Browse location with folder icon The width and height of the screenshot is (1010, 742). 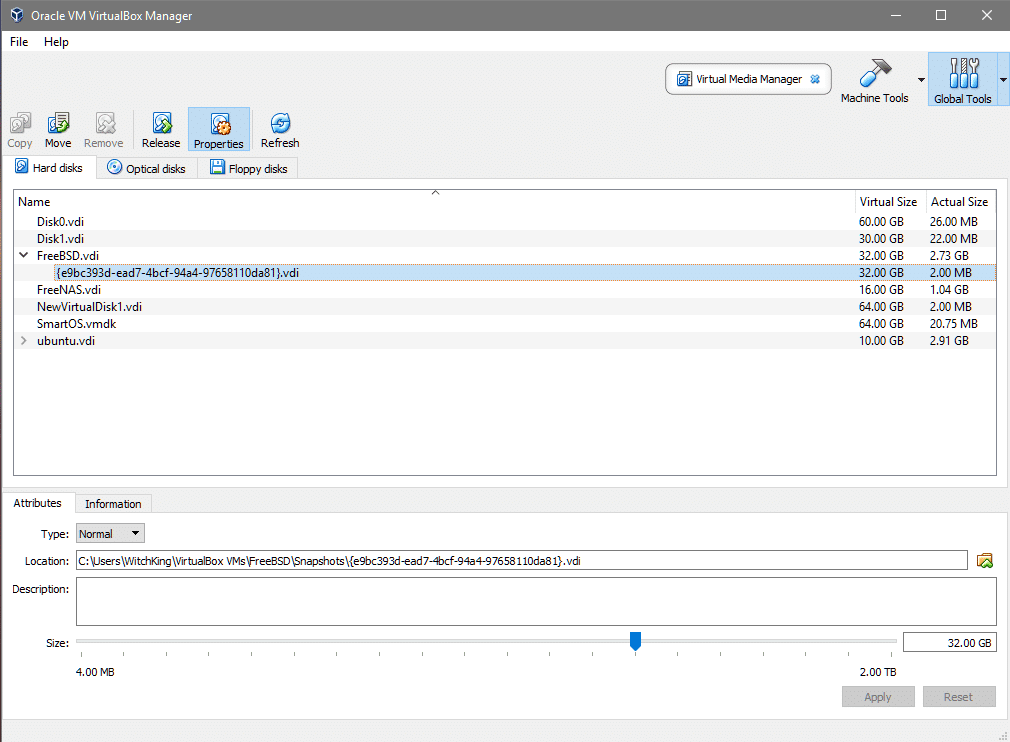[x=985, y=561]
